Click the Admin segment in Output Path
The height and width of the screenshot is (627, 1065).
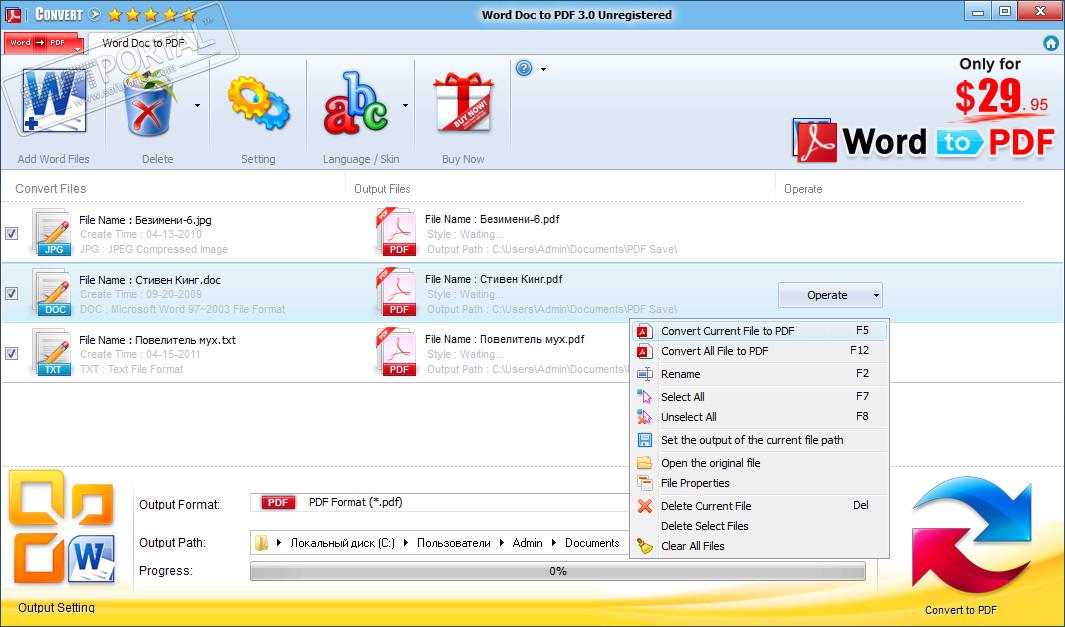(527, 543)
